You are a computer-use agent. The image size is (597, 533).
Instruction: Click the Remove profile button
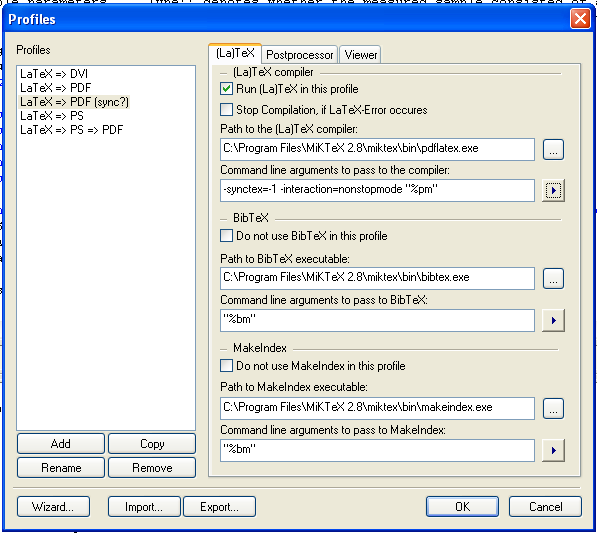coord(152,468)
